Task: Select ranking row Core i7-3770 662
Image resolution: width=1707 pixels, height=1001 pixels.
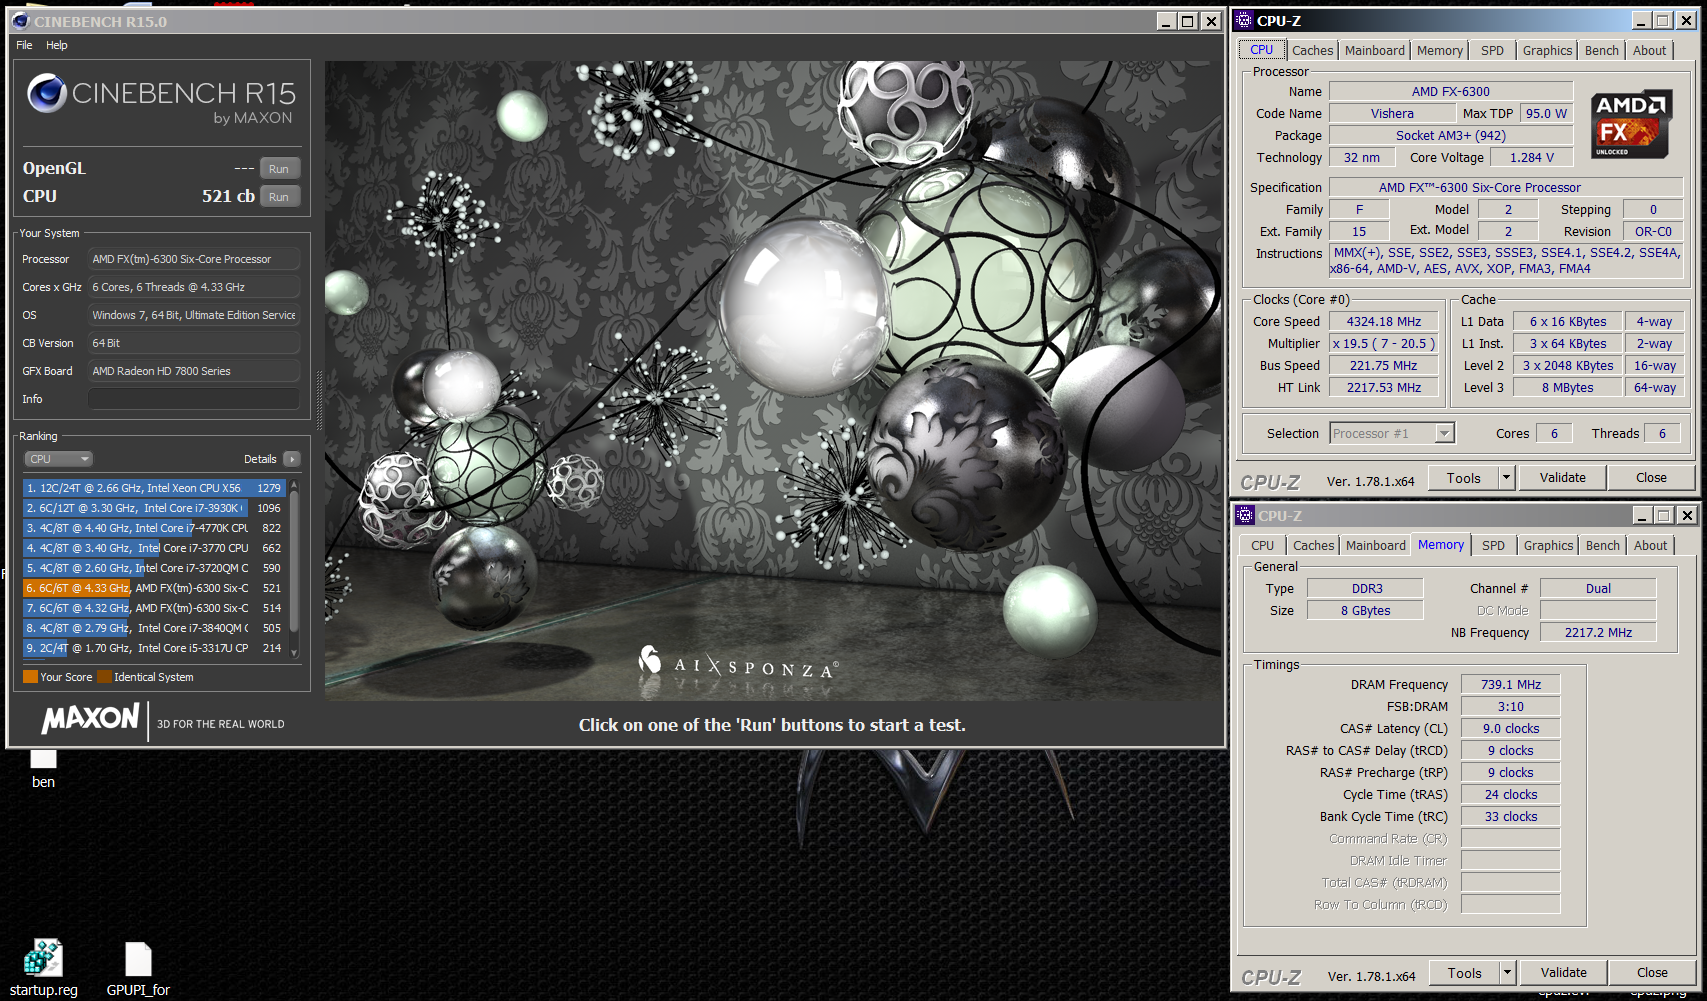Action: 154,548
